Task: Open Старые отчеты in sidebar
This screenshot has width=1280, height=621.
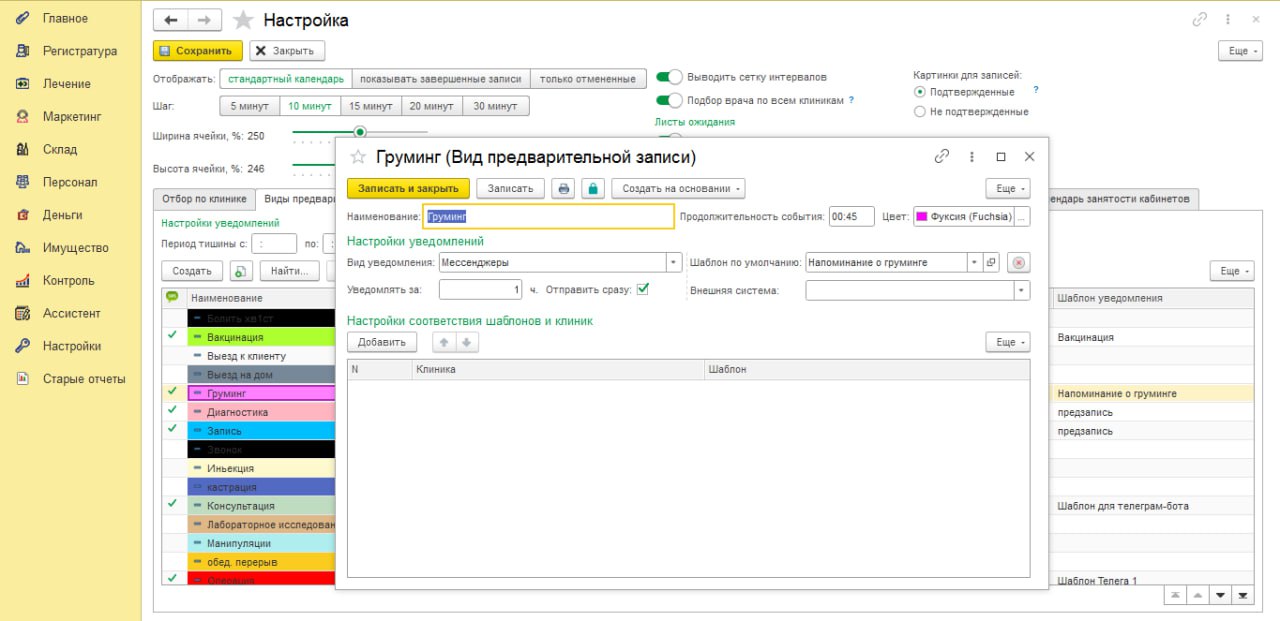Action: 84,379
